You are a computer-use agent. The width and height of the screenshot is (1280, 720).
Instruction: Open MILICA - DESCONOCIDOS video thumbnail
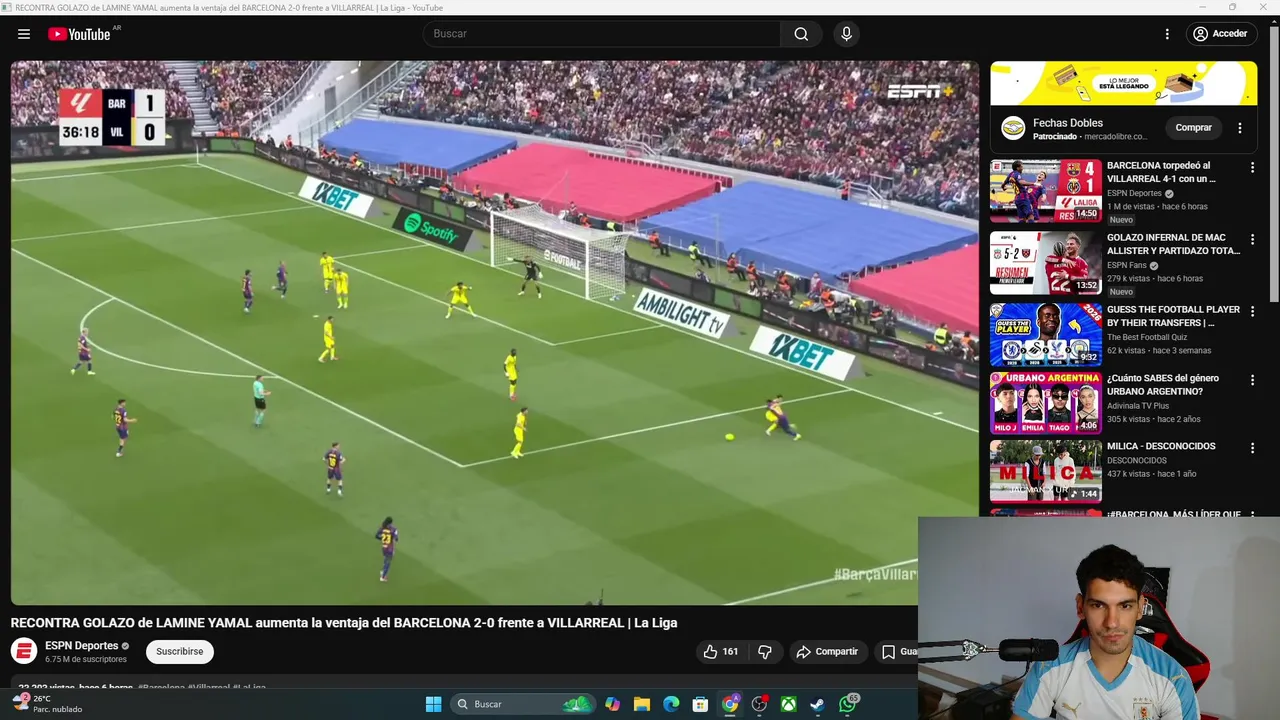(1045, 471)
